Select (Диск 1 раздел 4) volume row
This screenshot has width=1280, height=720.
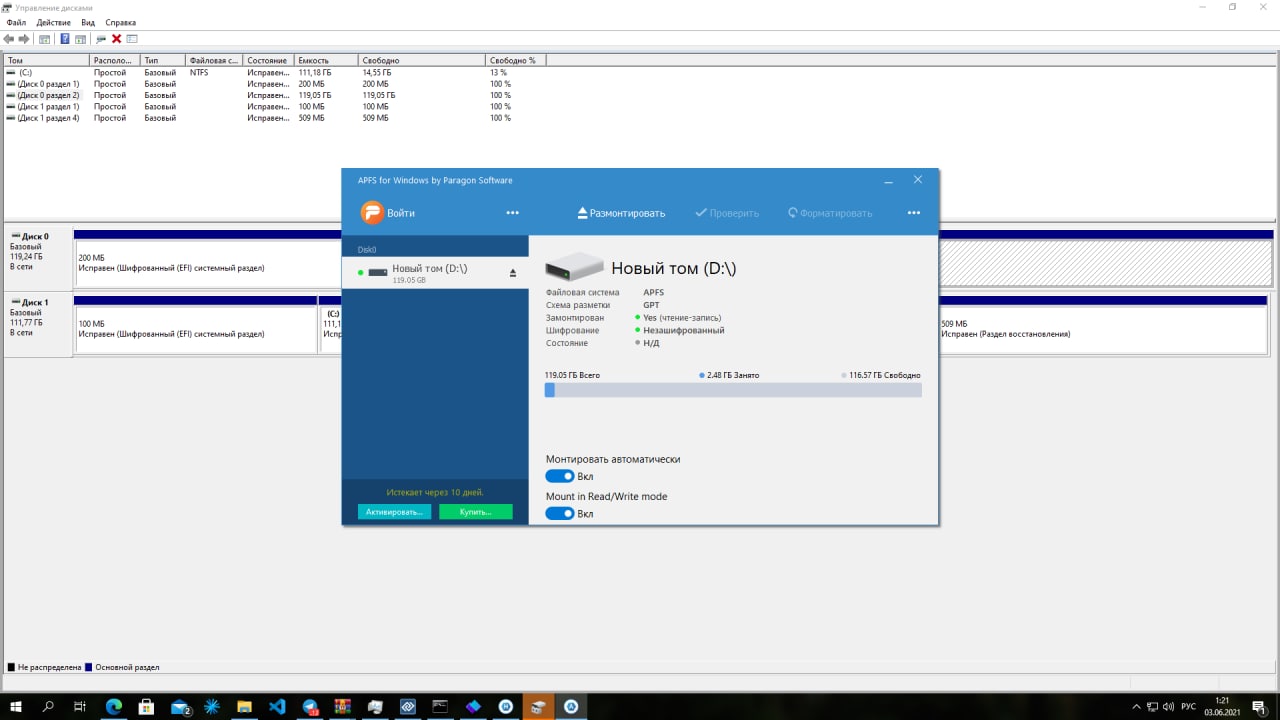tap(275, 118)
